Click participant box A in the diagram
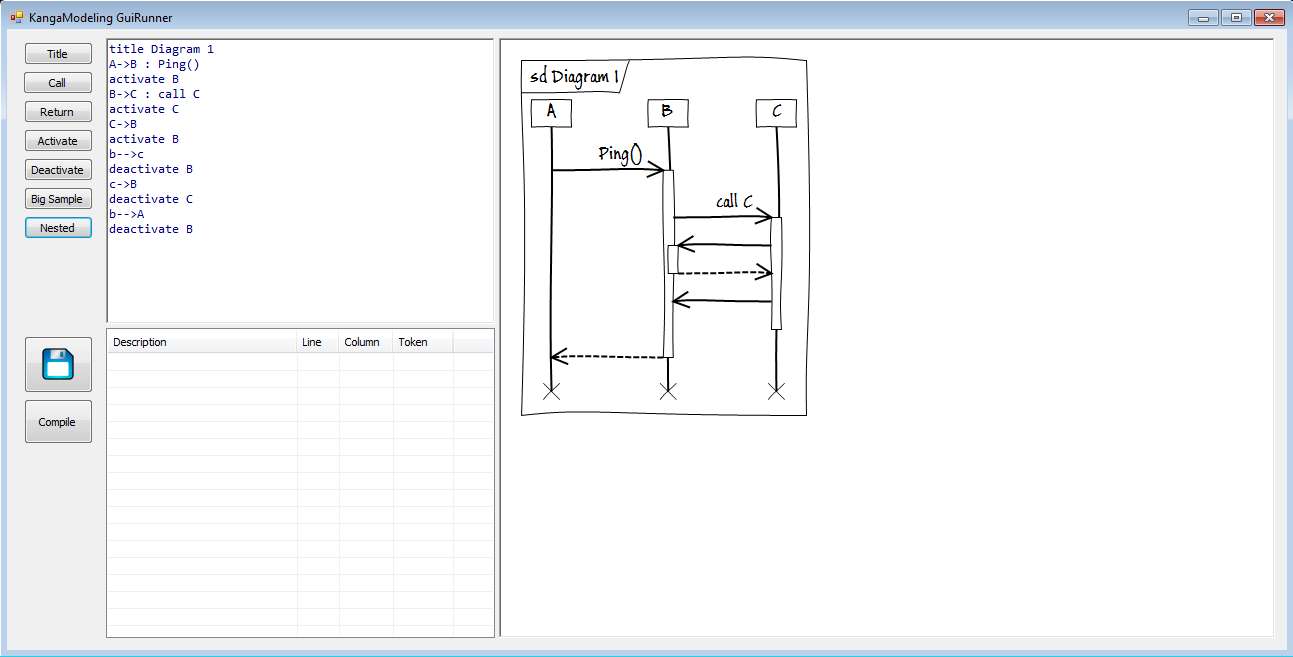The image size is (1293, 657). click(551, 112)
